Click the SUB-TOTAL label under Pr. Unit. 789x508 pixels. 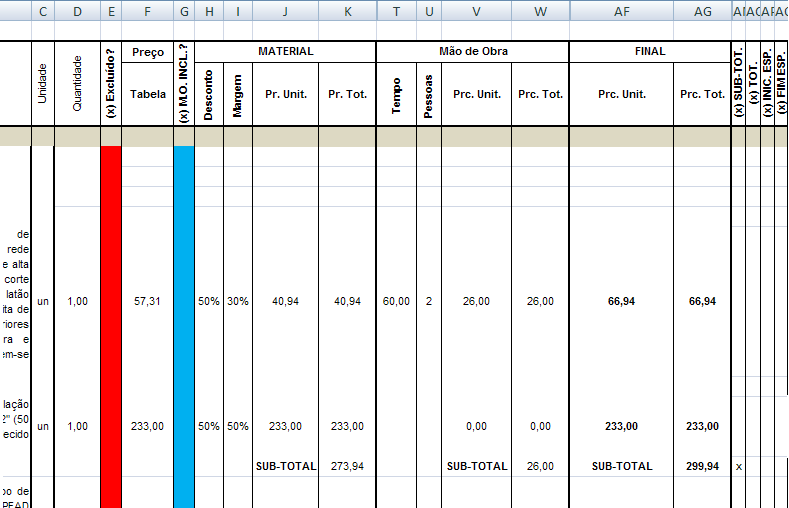click(x=286, y=466)
